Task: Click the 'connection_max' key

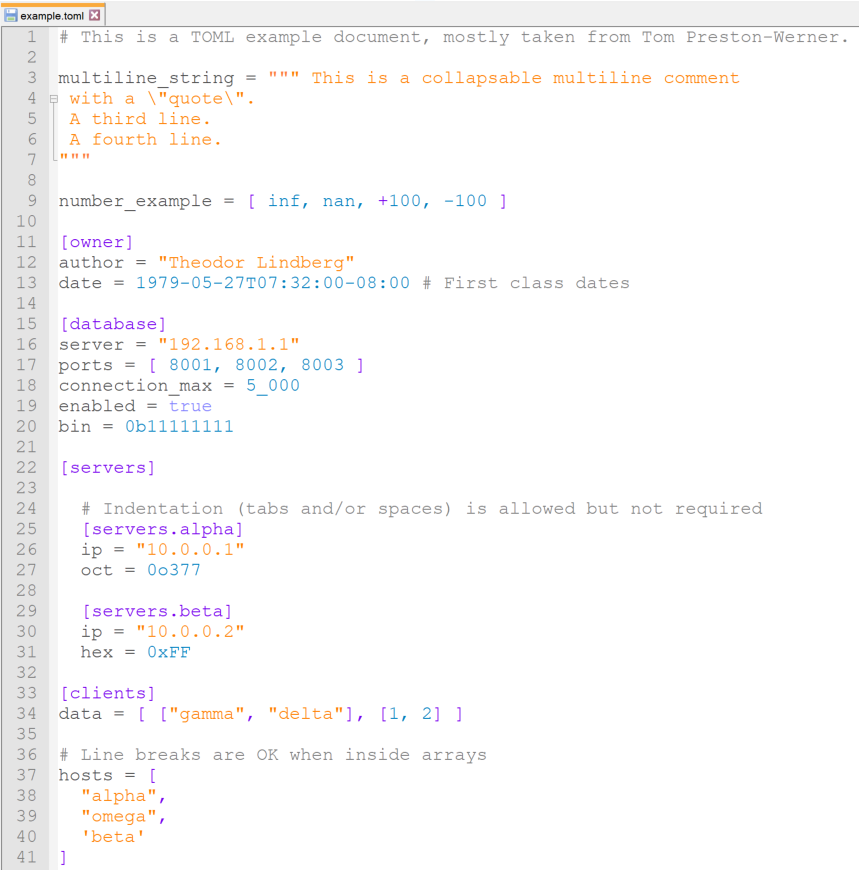Action: (x=135, y=386)
